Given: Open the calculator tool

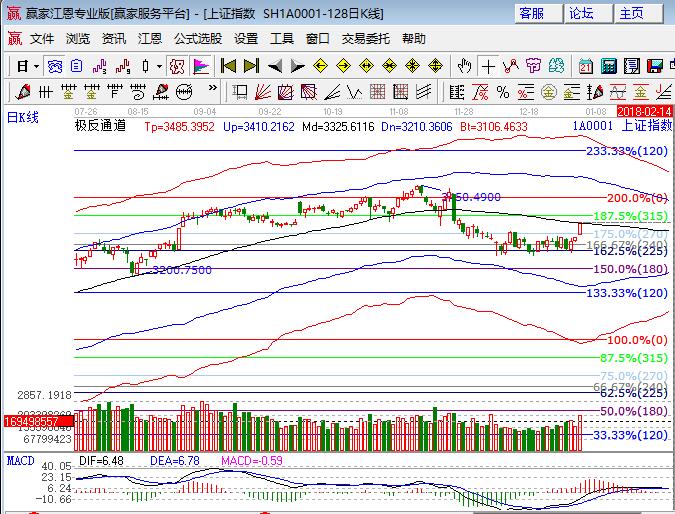Looking at the screenshot, I should [607, 66].
